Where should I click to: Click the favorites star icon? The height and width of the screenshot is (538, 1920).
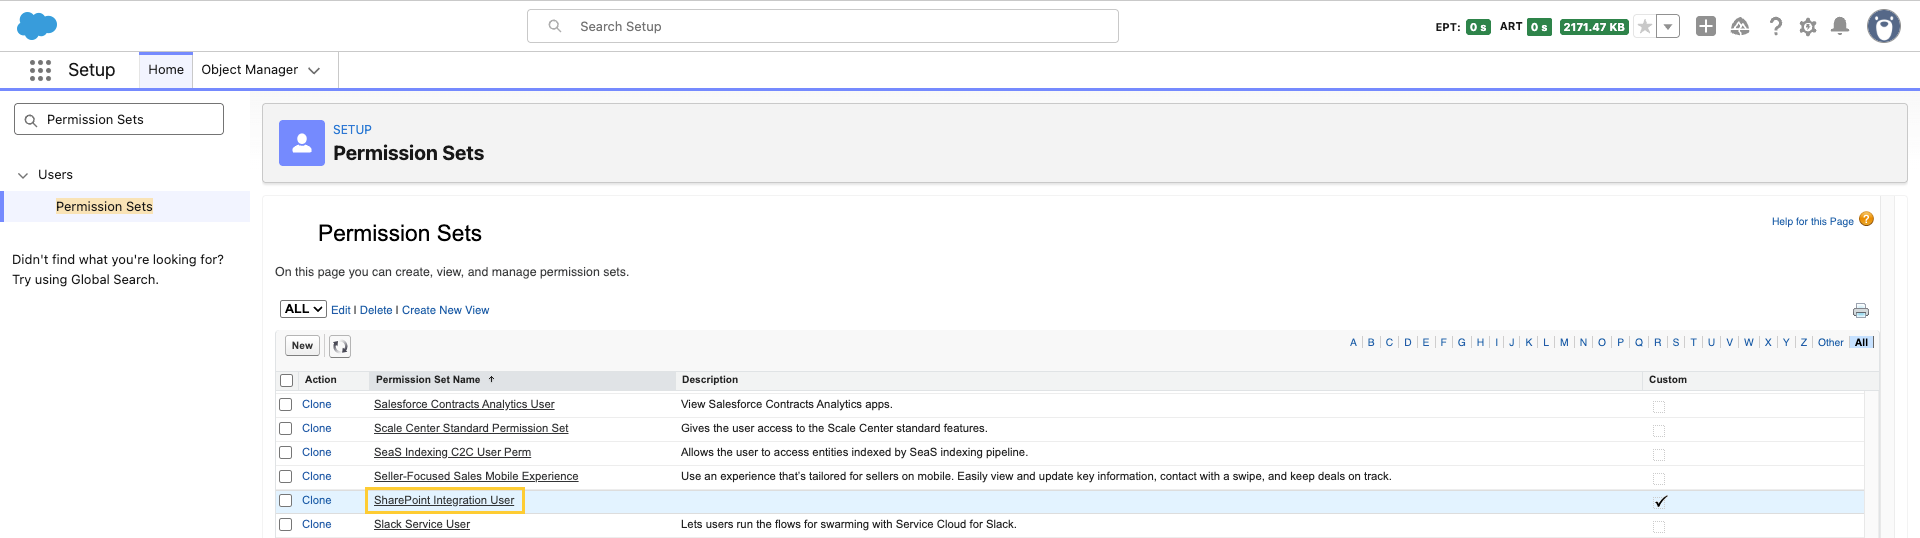pyautogui.click(x=1645, y=27)
